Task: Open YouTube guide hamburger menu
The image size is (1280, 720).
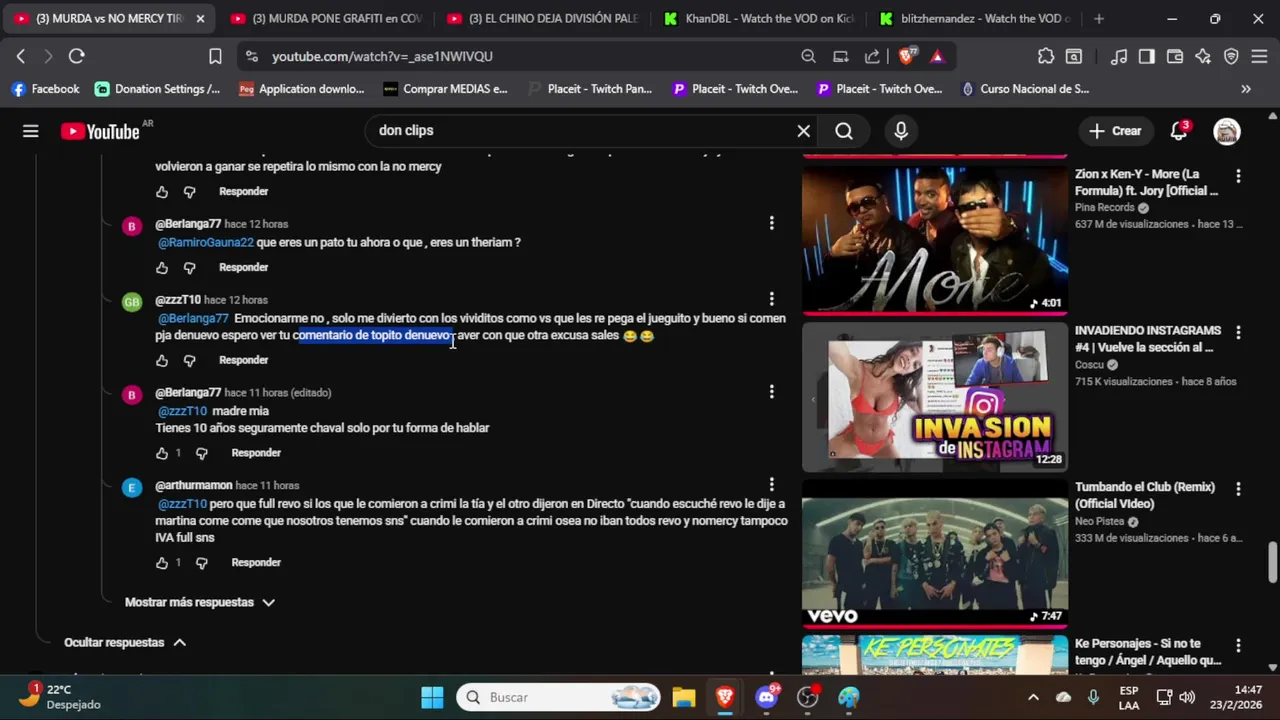Action: [31, 131]
